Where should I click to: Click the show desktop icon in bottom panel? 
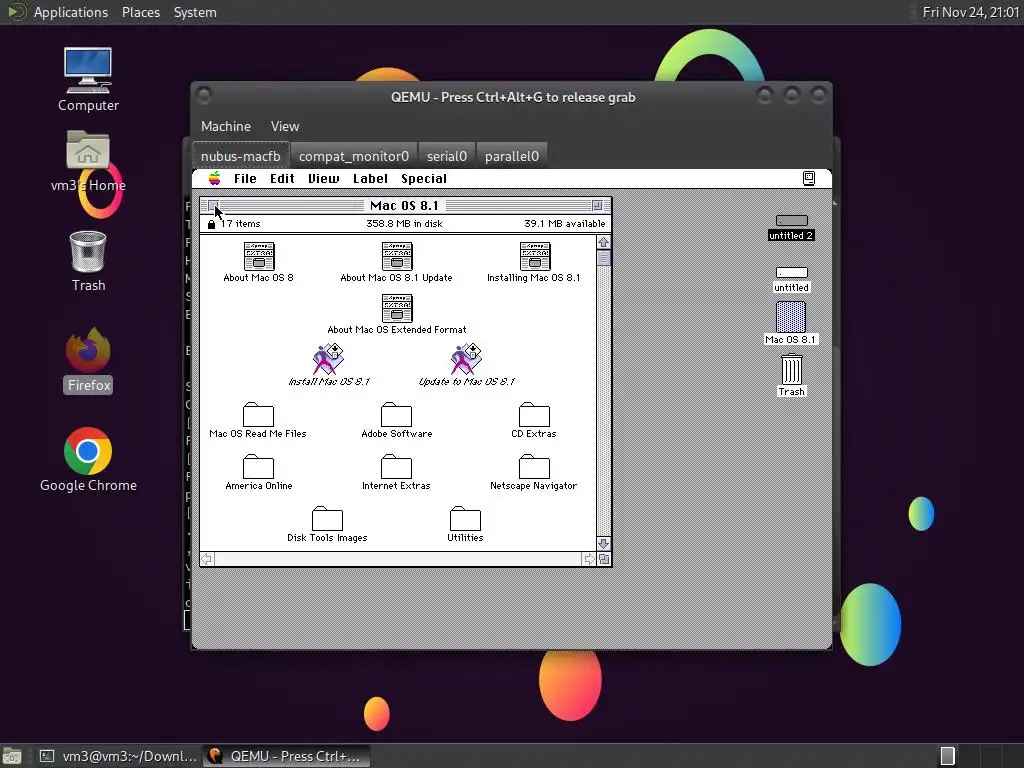tap(12, 756)
